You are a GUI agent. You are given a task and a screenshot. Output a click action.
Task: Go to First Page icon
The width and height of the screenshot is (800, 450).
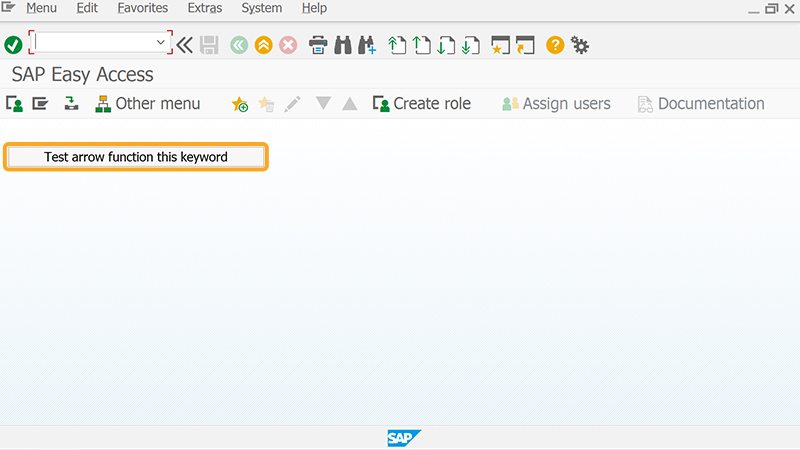[x=397, y=45]
